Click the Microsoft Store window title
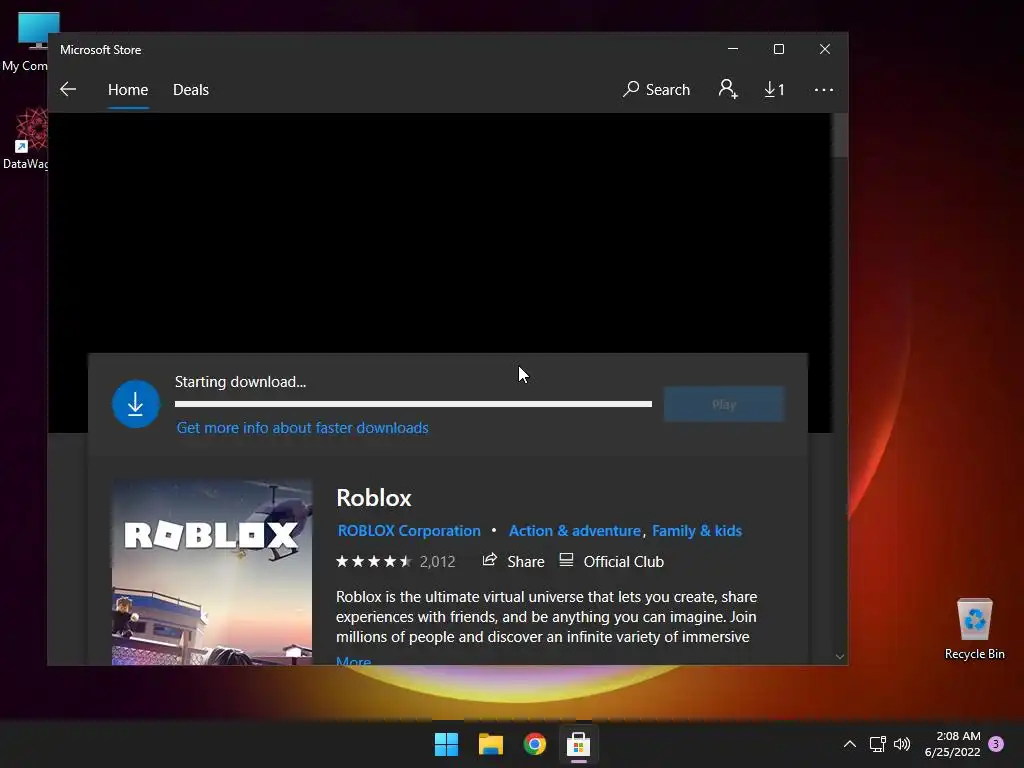The width and height of the screenshot is (1024, 768). pyautogui.click(x=101, y=50)
